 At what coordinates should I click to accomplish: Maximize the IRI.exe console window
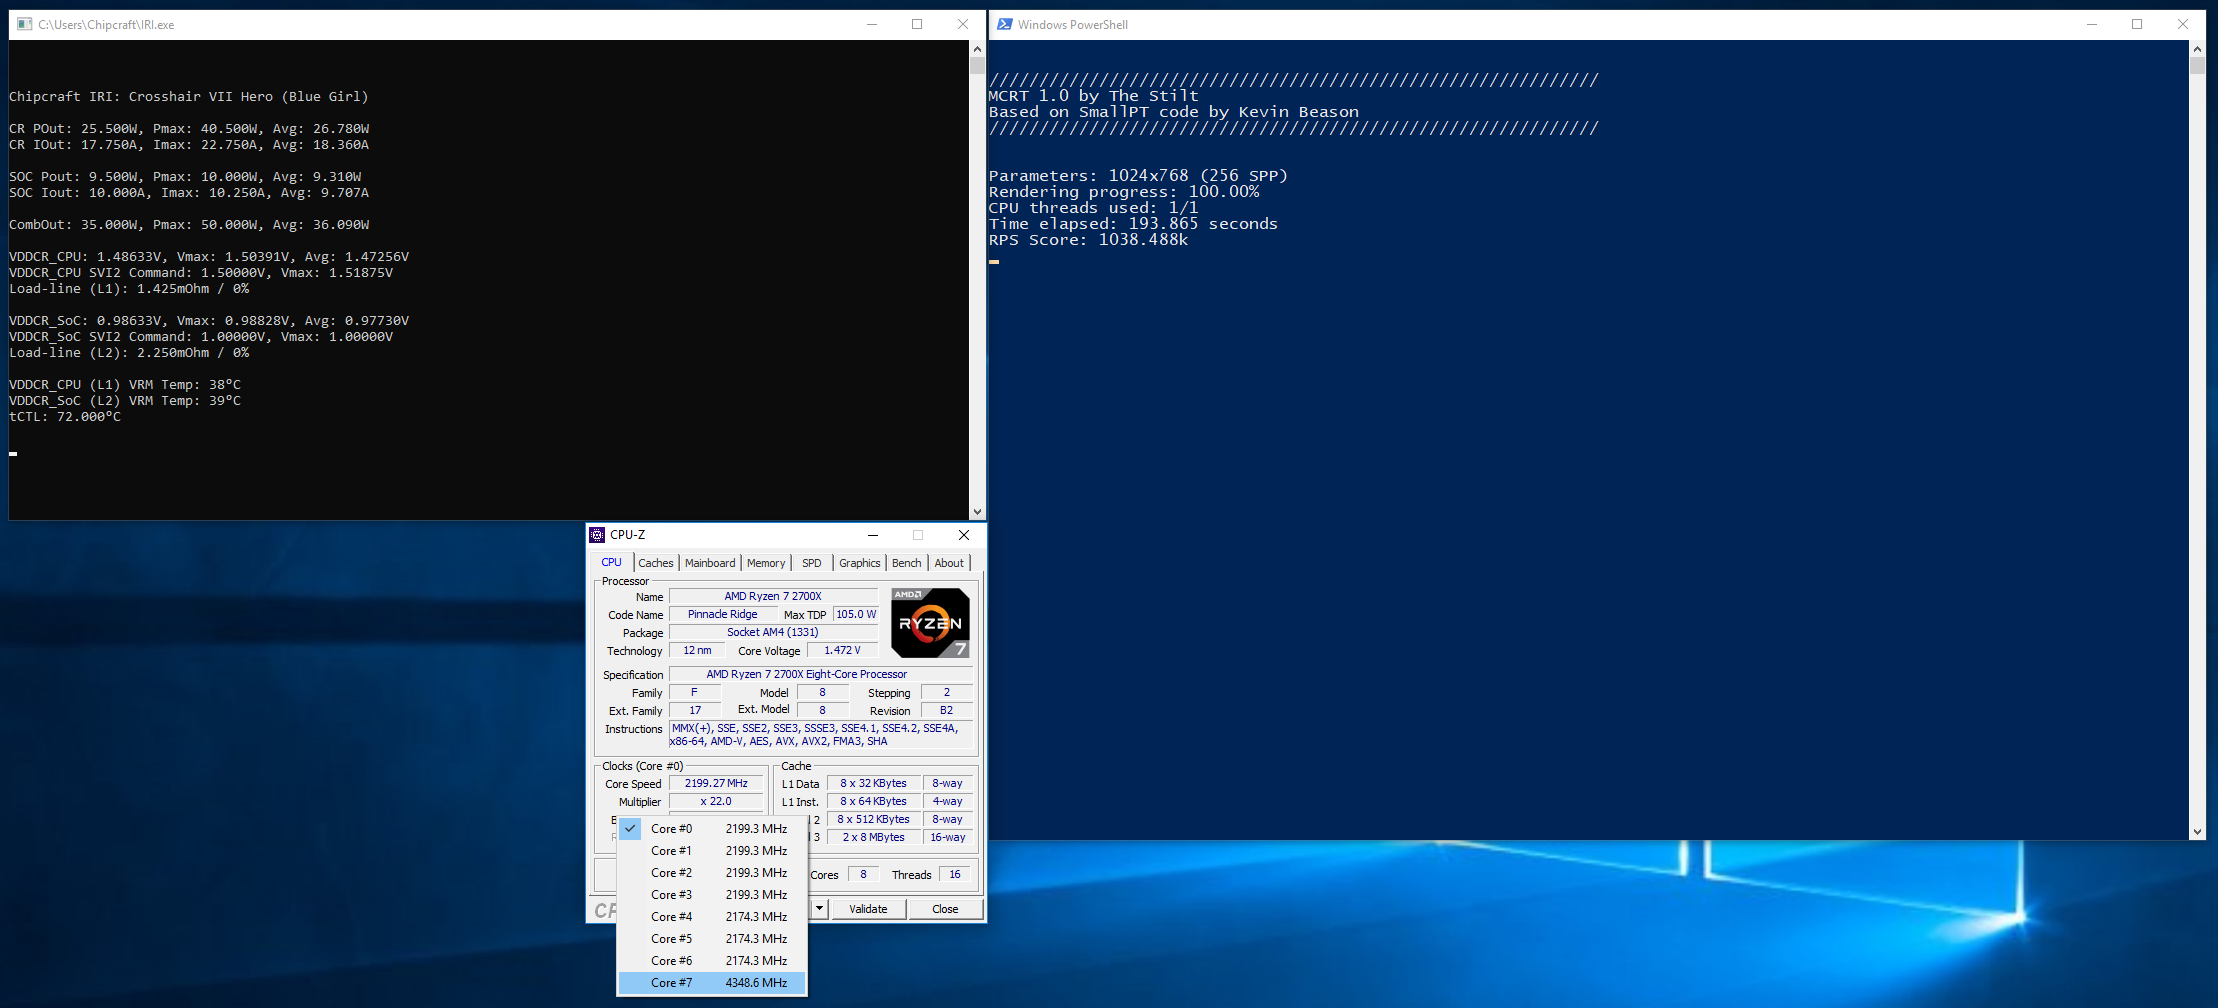917,24
